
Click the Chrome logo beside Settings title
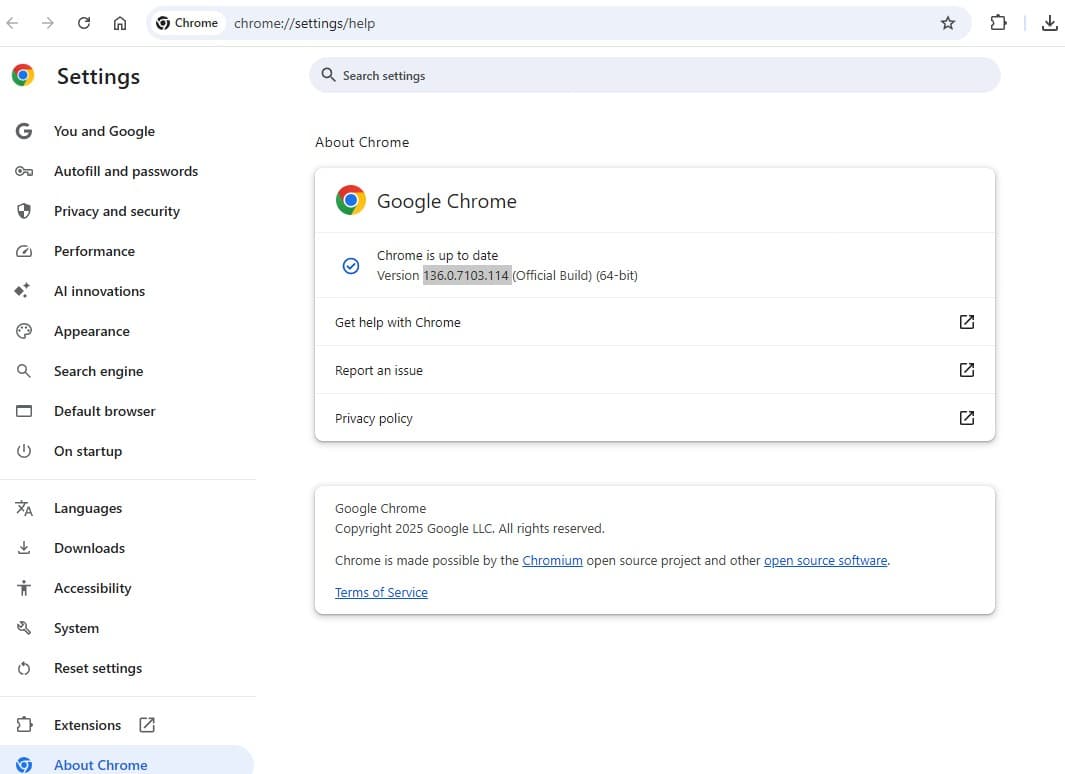tap(23, 75)
